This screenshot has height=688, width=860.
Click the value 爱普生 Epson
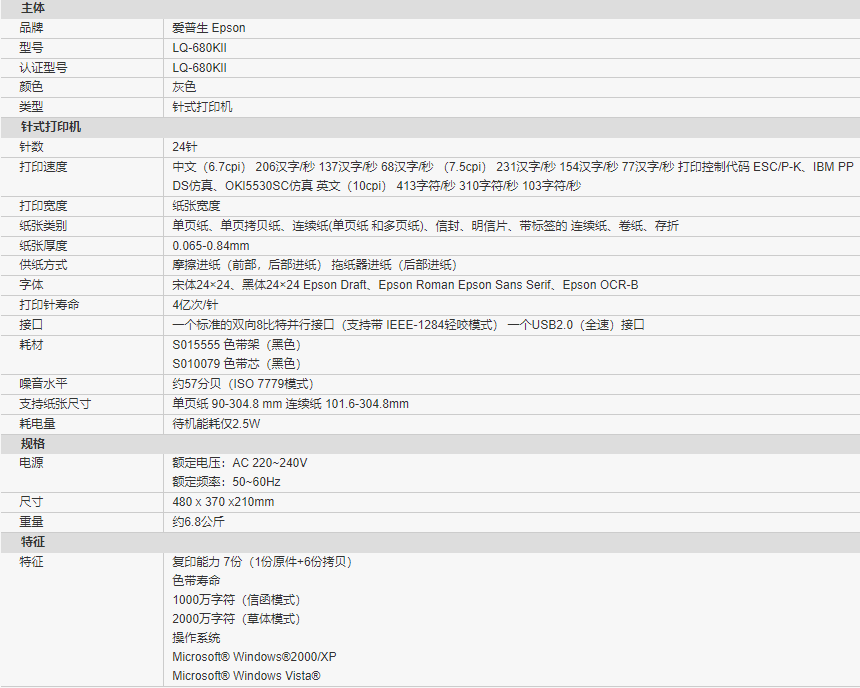(x=208, y=28)
